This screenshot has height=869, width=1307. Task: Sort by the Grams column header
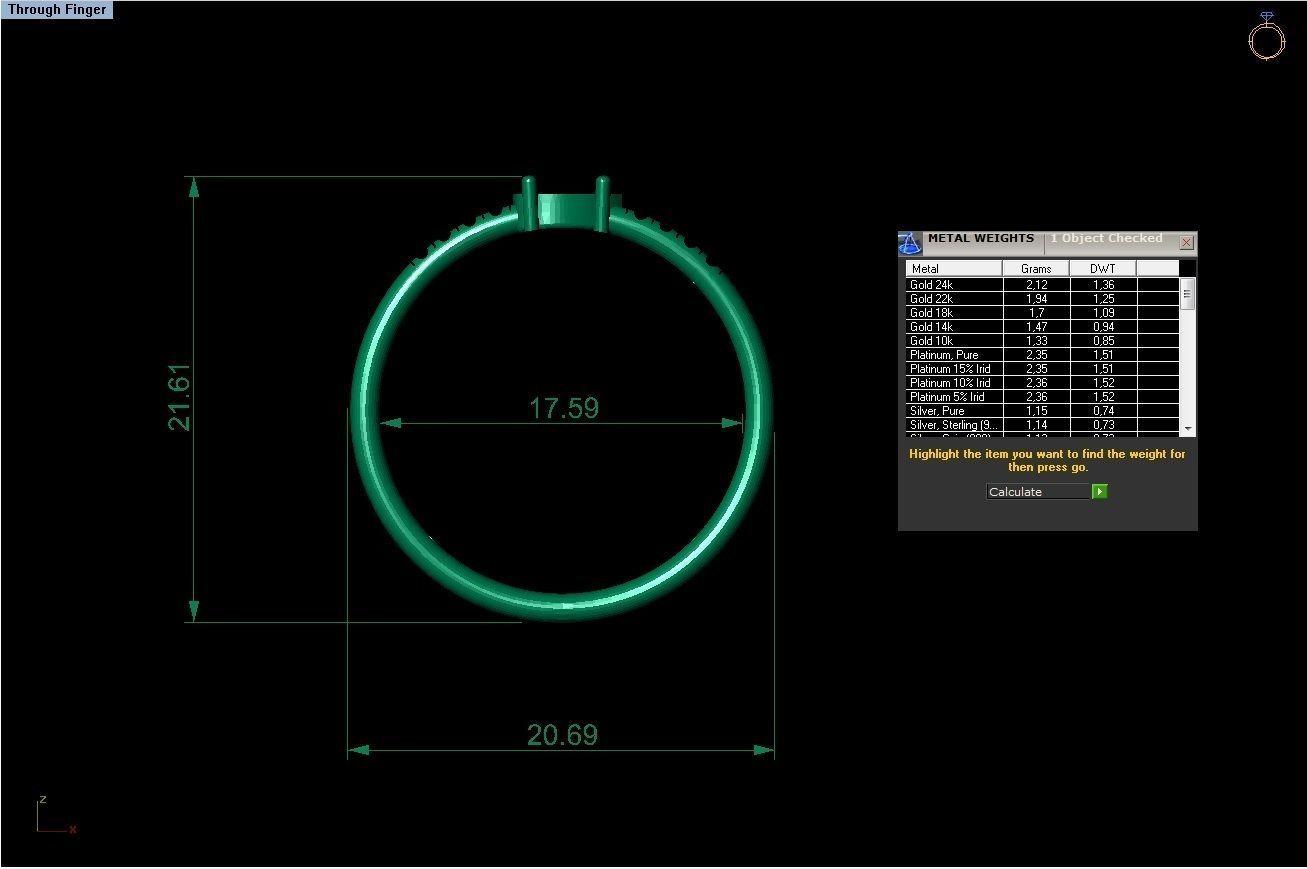[x=1036, y=268]
